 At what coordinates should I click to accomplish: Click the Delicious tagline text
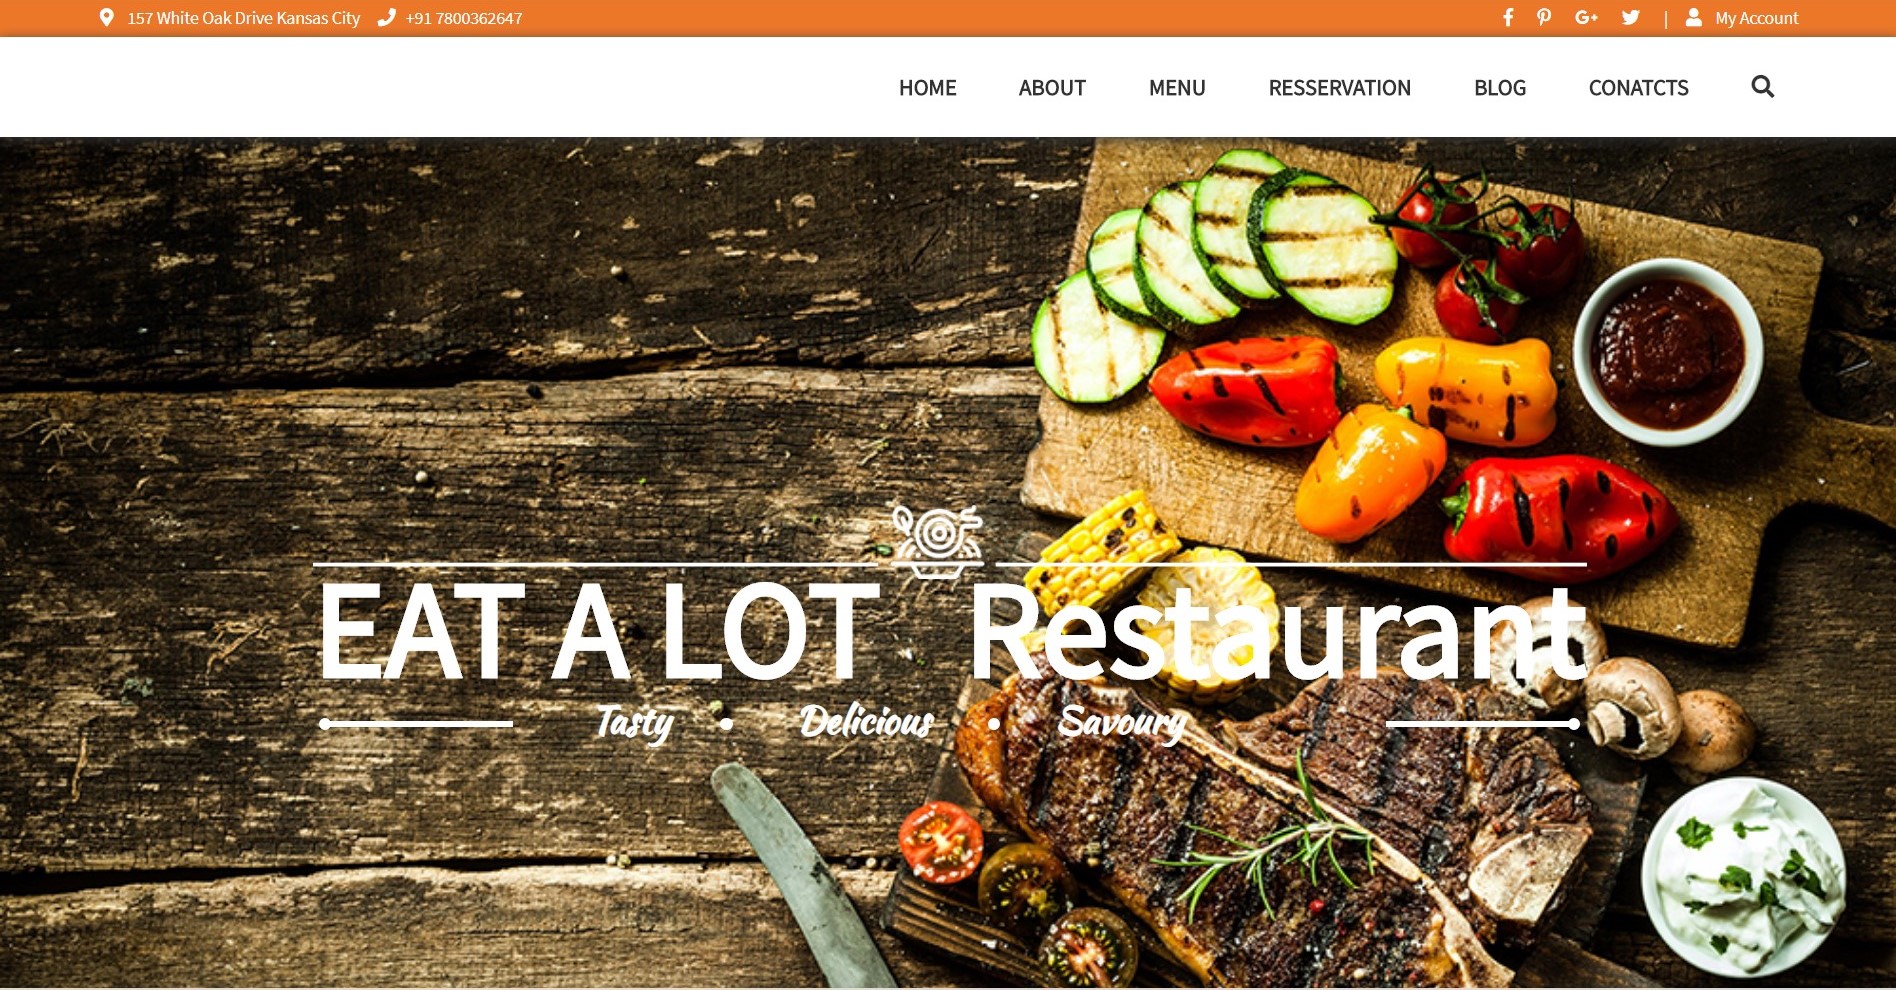pyautogui.click(x=867, y=721)
